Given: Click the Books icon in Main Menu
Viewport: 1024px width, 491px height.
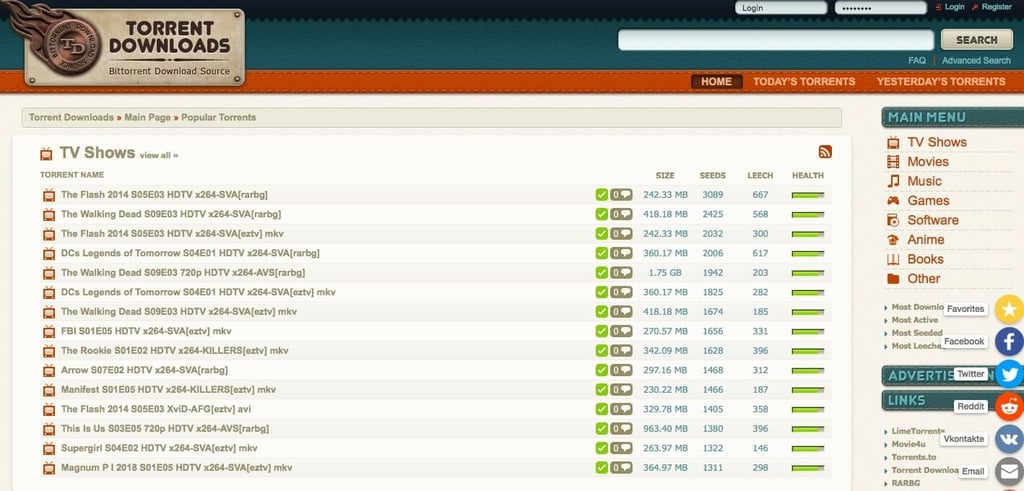Looking at the screenshot, I should point(893,259).
